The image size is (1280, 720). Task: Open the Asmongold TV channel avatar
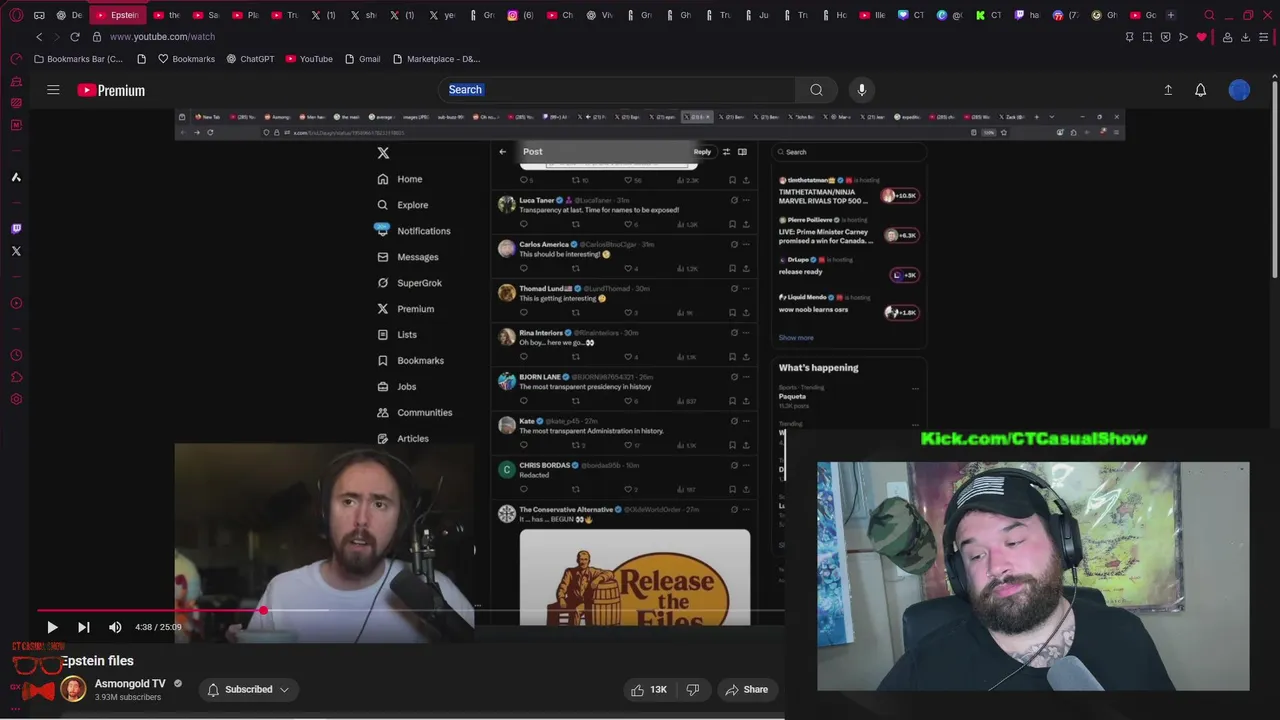(73, 689)
